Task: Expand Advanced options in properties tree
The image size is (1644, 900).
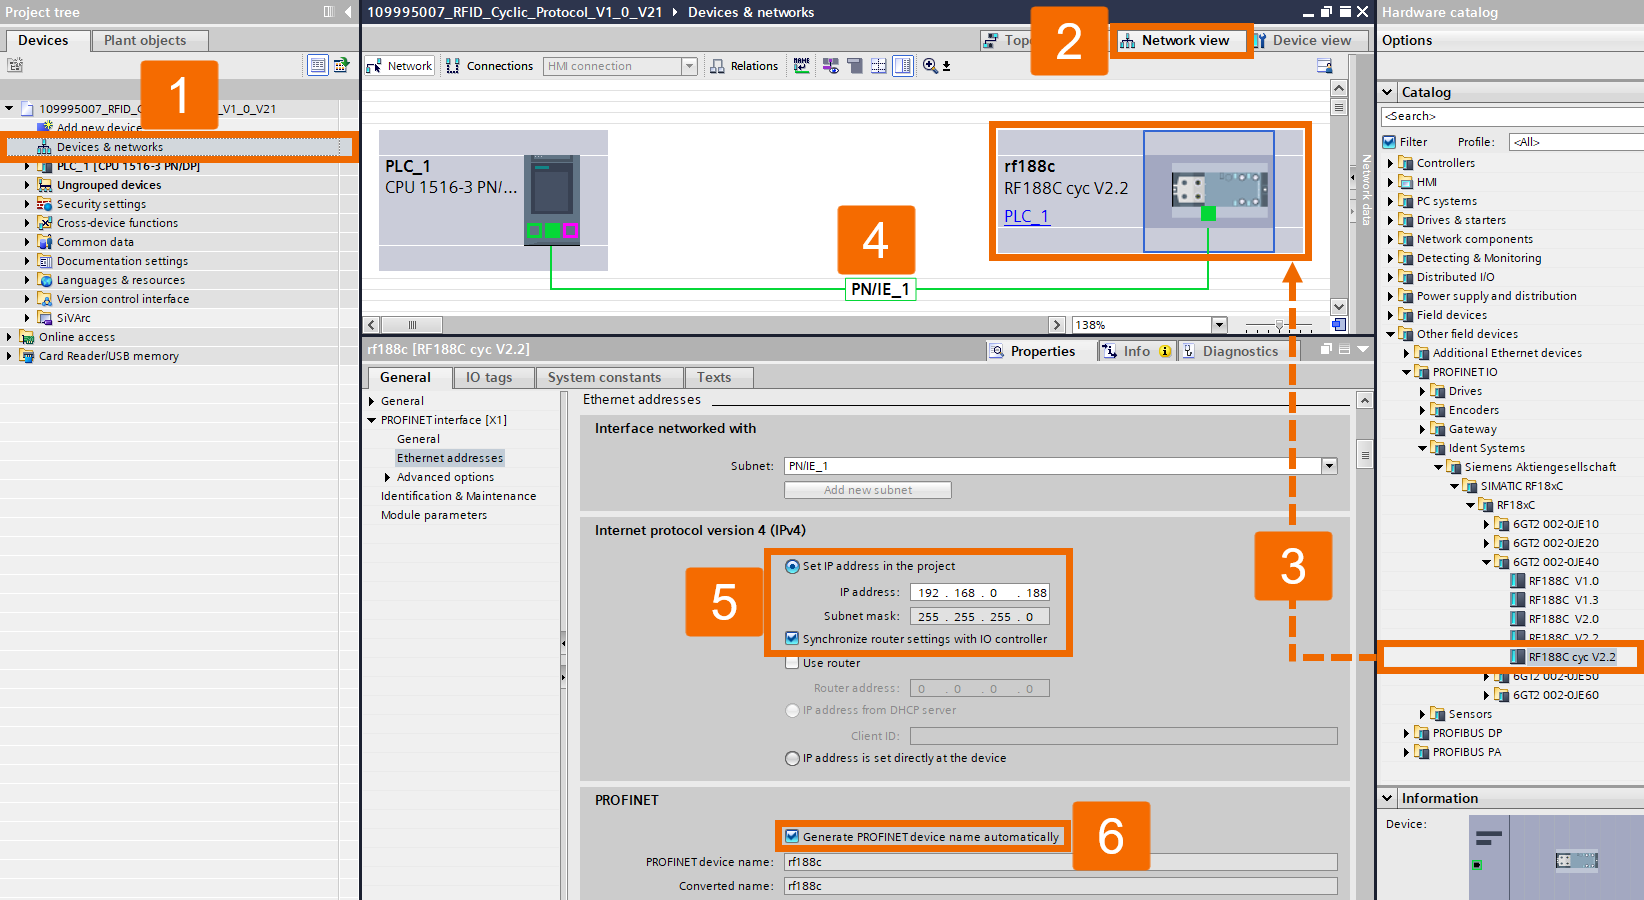Action: point(387,477)
